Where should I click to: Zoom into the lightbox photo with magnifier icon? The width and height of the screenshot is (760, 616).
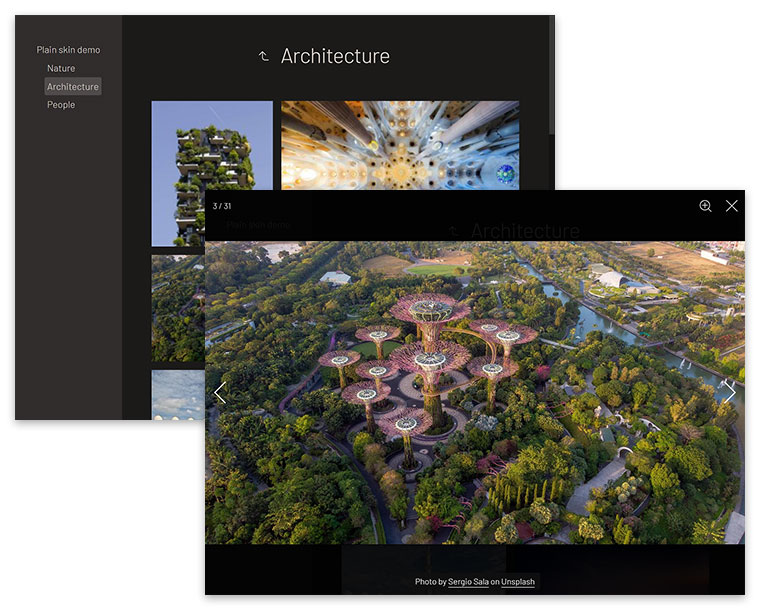pyautogui.click(x=705, y=206)
